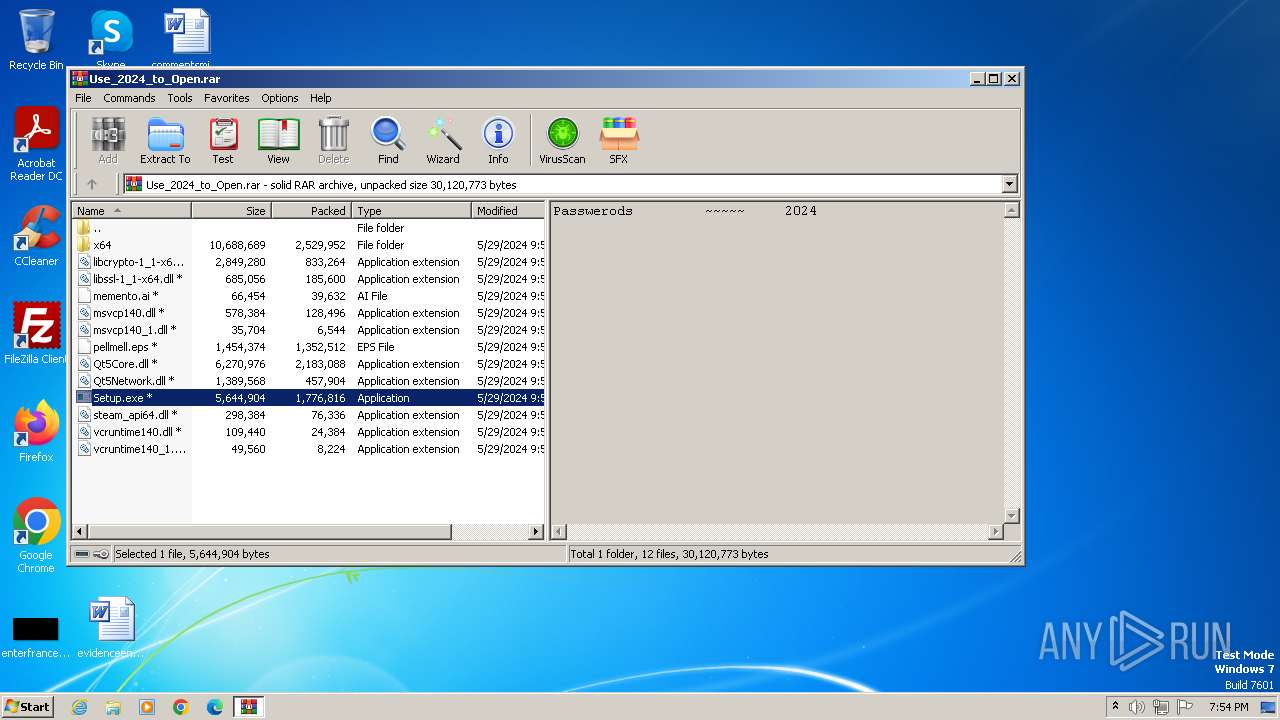This screenshot has width=1280, height=720.
Task: Click the volume tray icon
Action: pos(1137,707)
